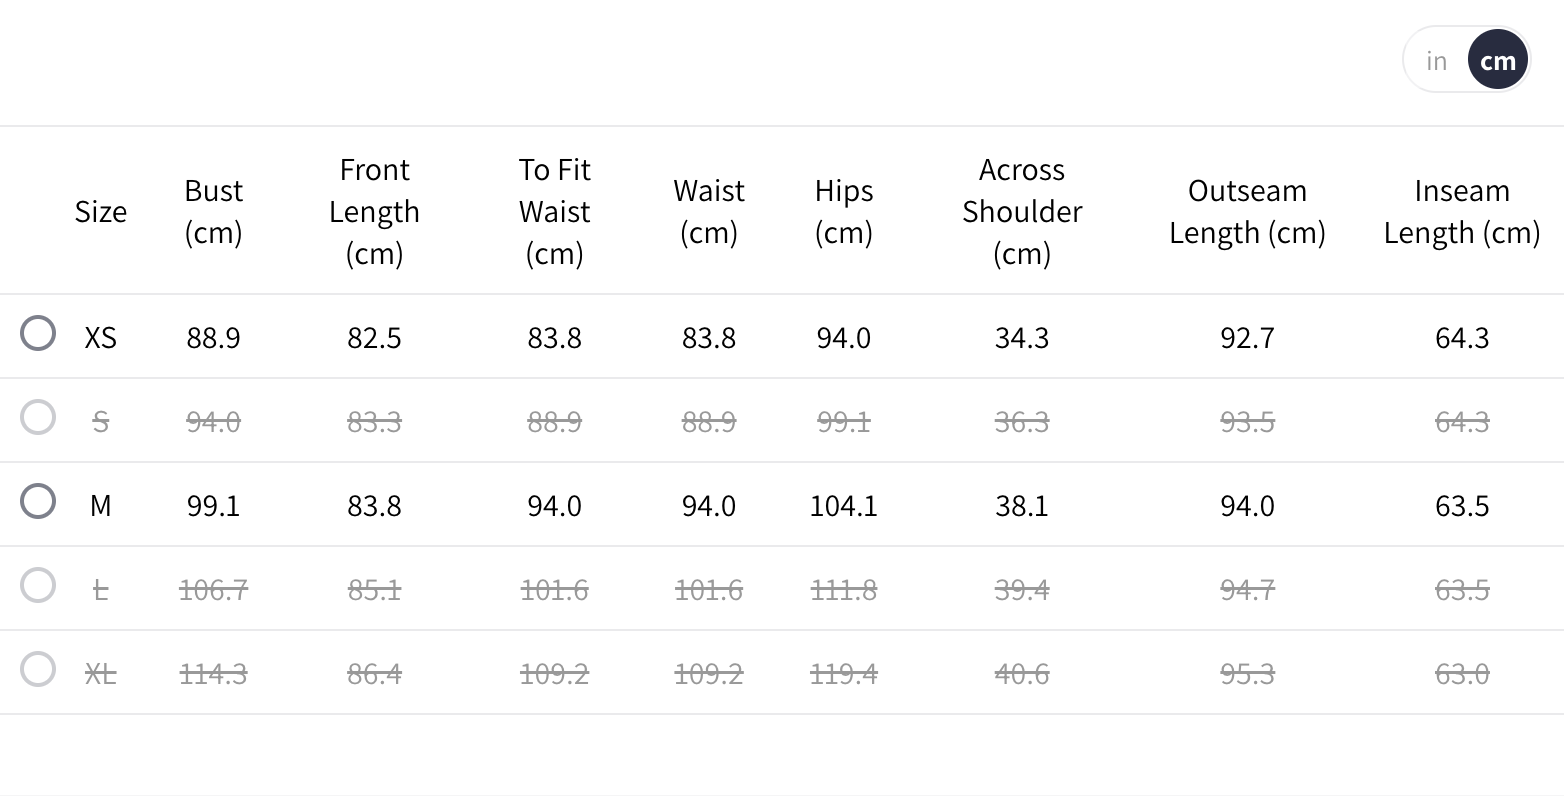Viewport: 1564px width, 796px height.
Task: Click the struck-through XL size label
Action: pos(101,674)
